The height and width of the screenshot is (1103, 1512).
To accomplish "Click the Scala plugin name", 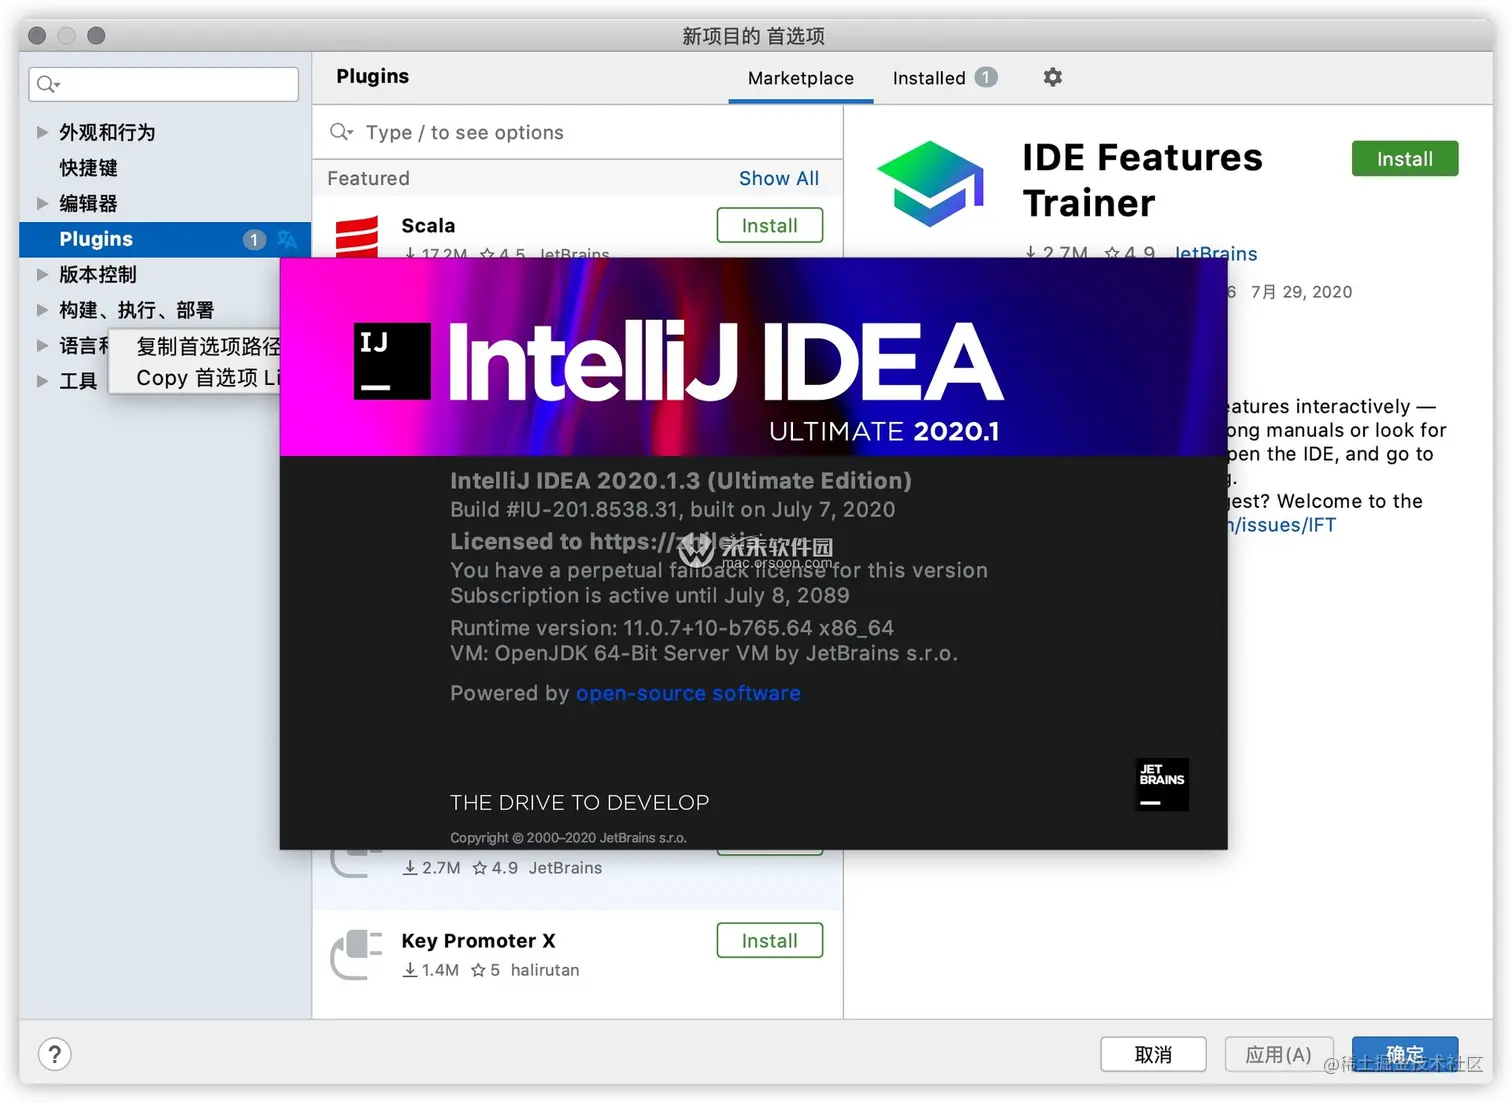I will [428, 225].
